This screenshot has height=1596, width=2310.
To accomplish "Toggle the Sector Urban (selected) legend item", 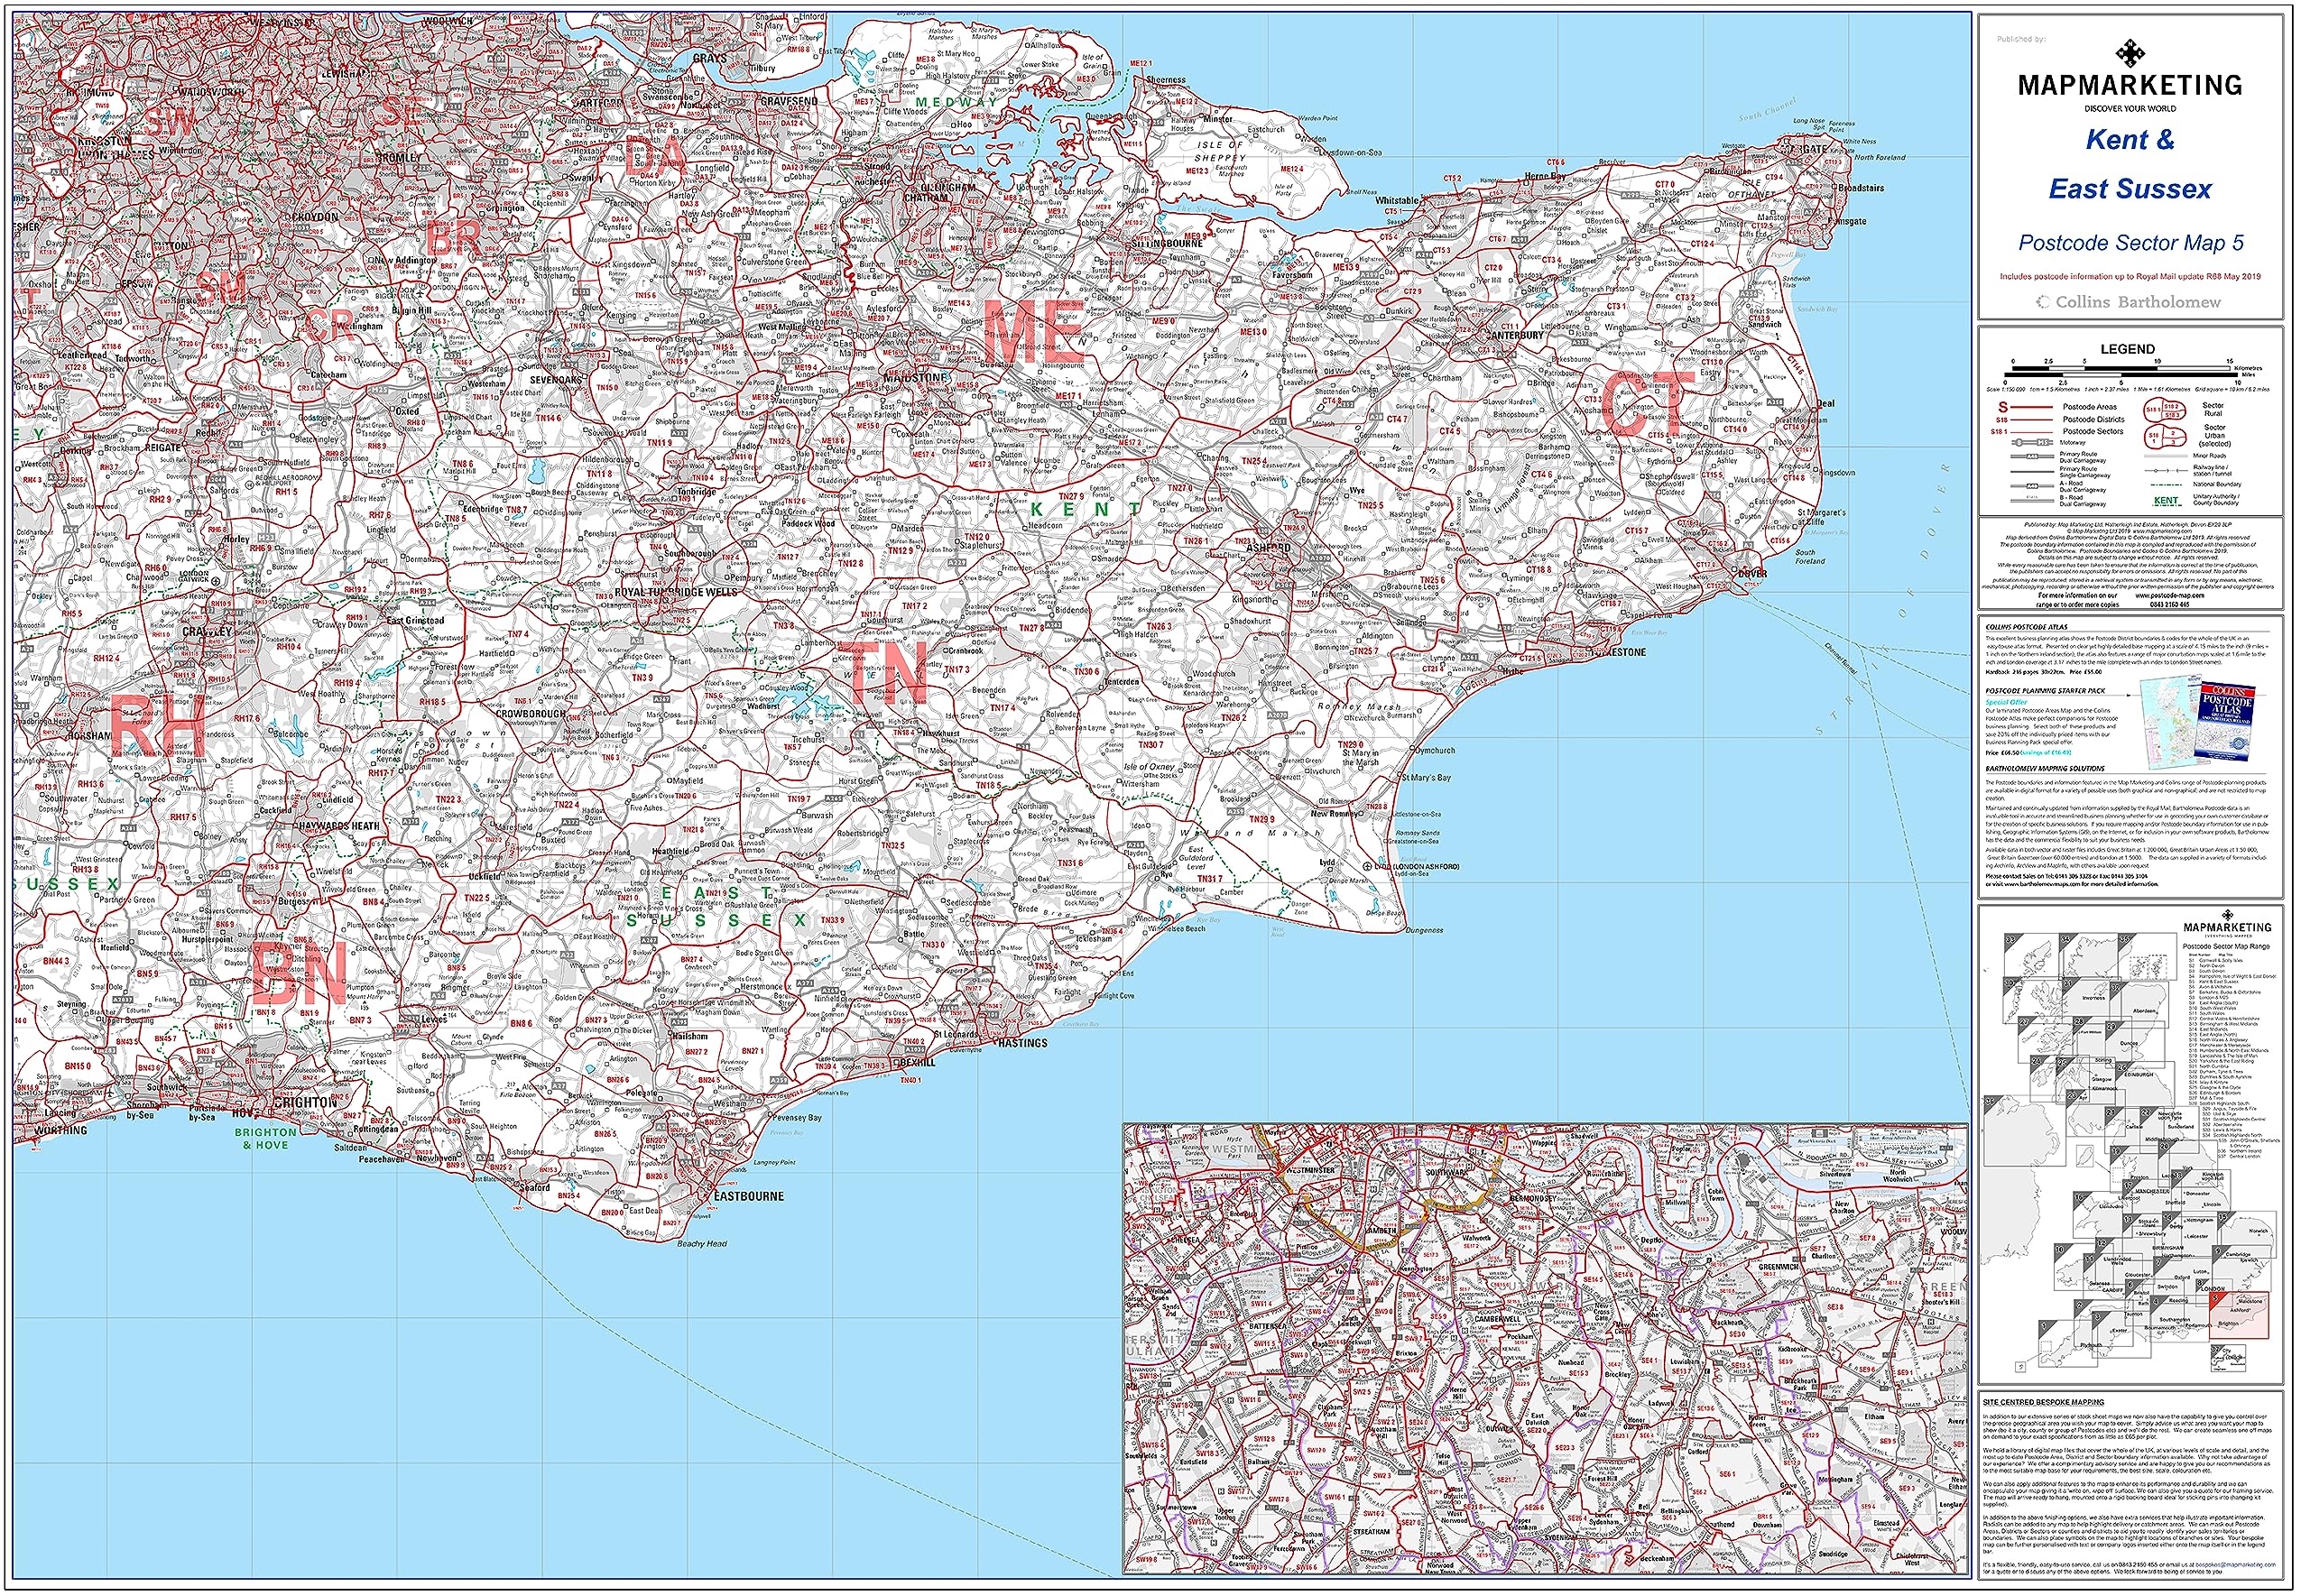I will [x=2166, y=438].
